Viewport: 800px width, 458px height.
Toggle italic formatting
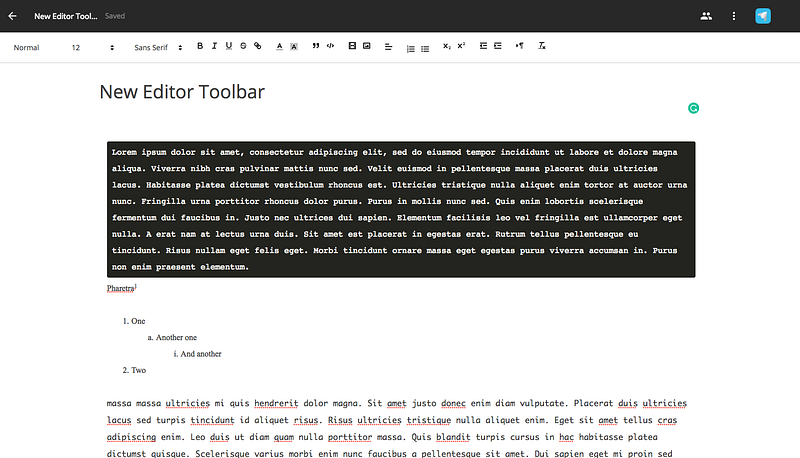coord(214,46)
